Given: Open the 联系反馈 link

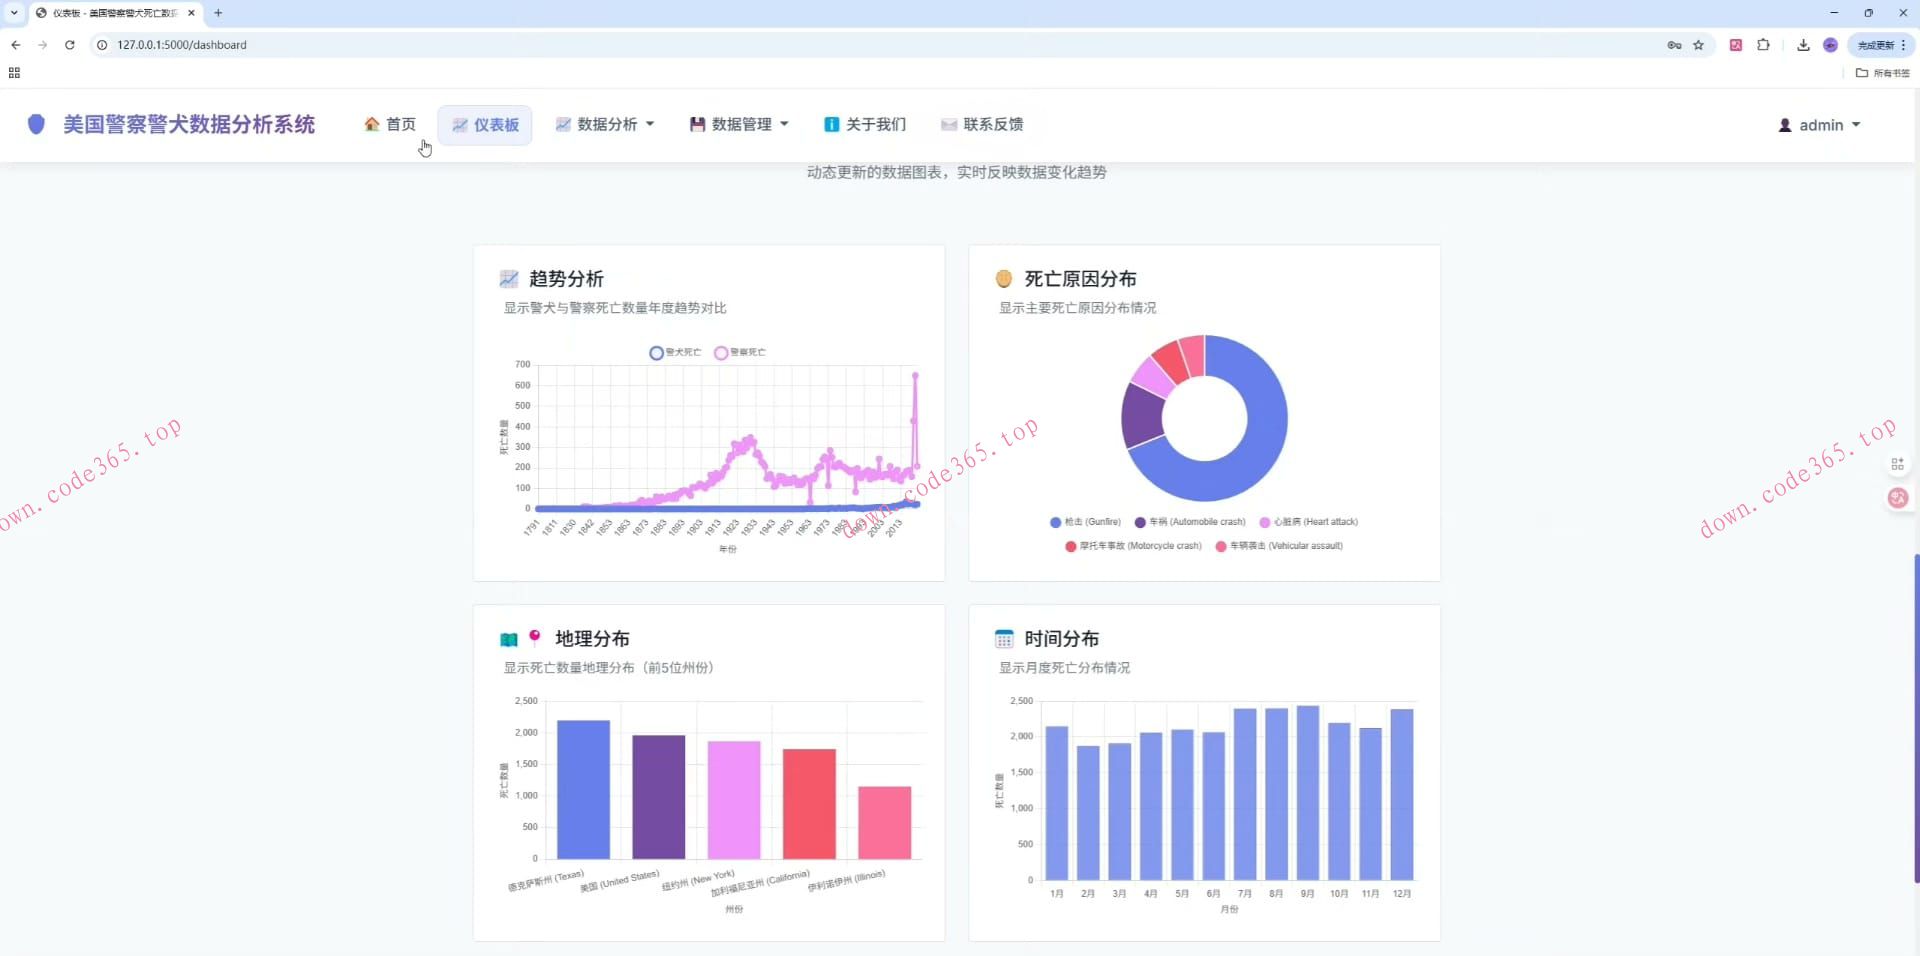Looking at the screenshot, I should tap(982, 125).
